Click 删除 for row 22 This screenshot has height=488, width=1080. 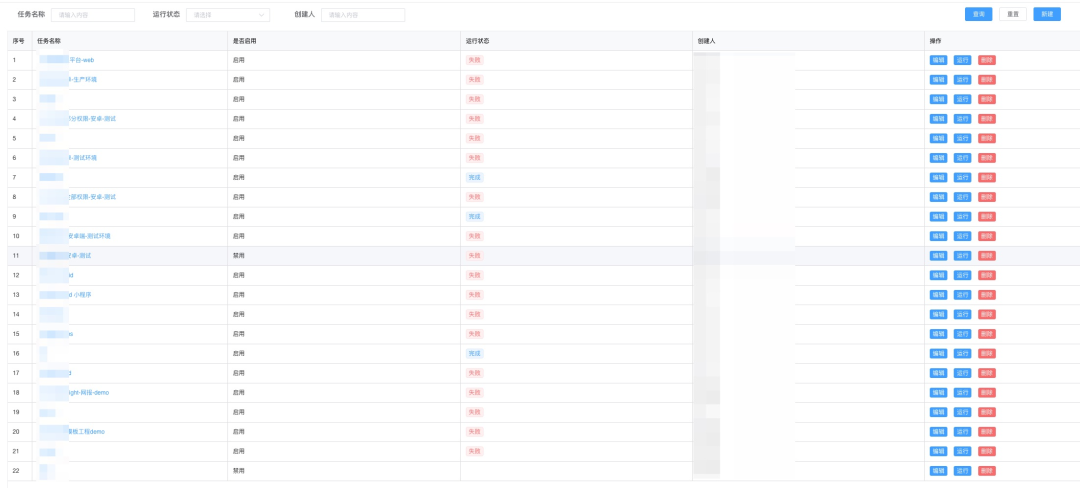987,470
